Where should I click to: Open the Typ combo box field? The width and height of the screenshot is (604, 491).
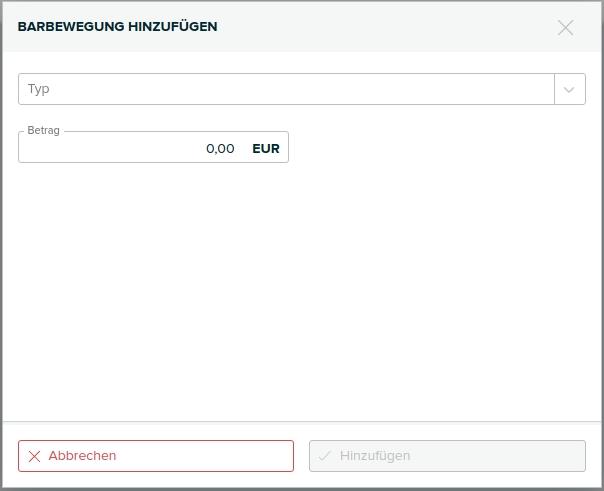(302, 89)
